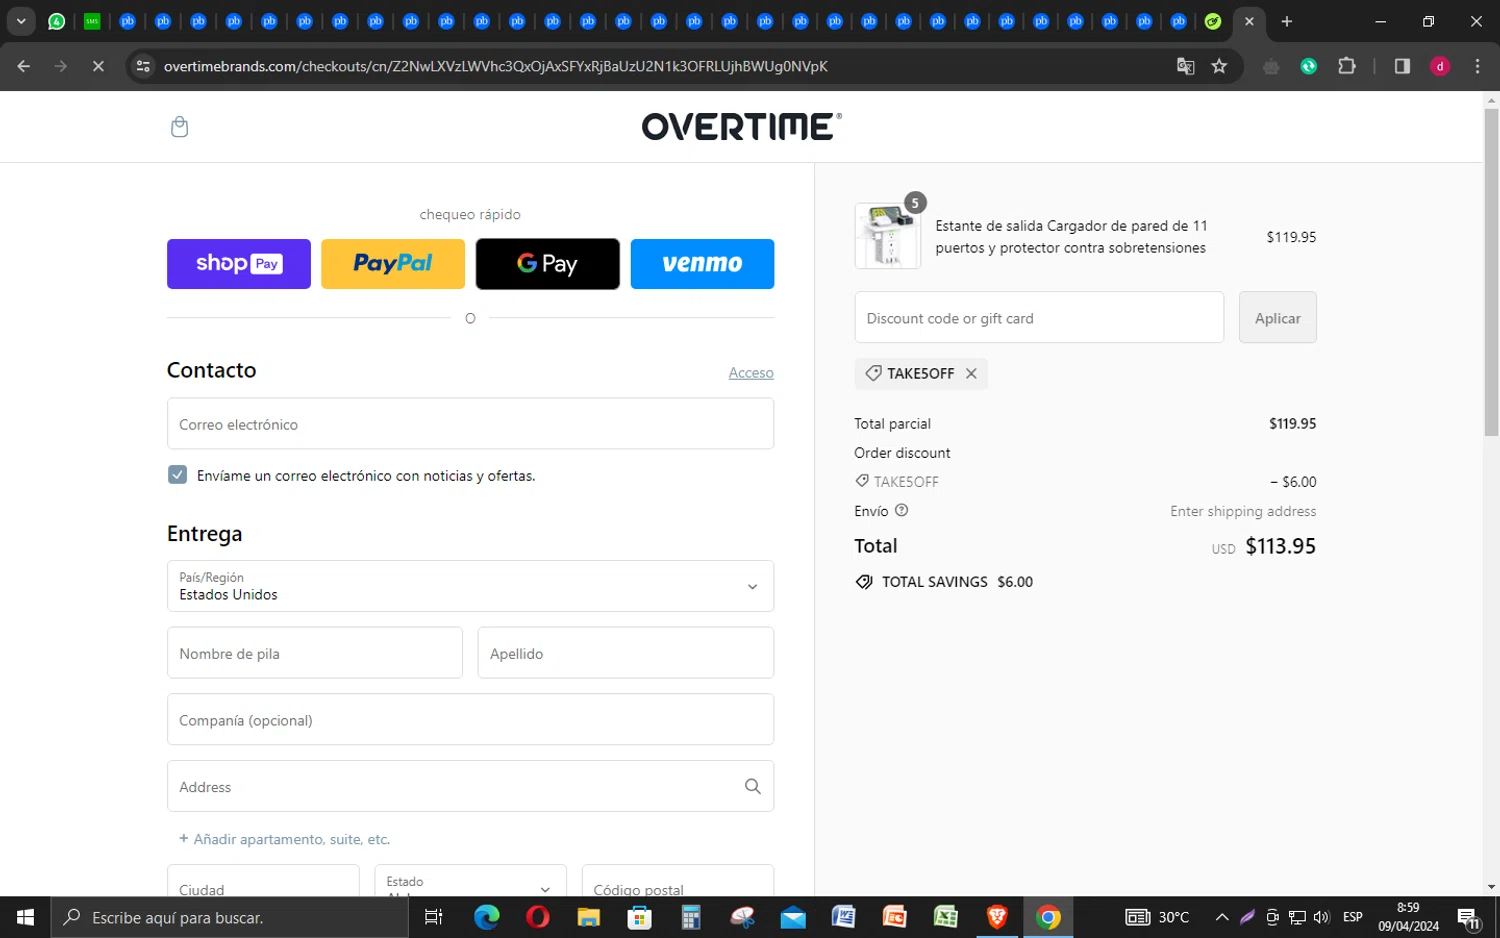Open the Acceso login link

click(751, 373)
